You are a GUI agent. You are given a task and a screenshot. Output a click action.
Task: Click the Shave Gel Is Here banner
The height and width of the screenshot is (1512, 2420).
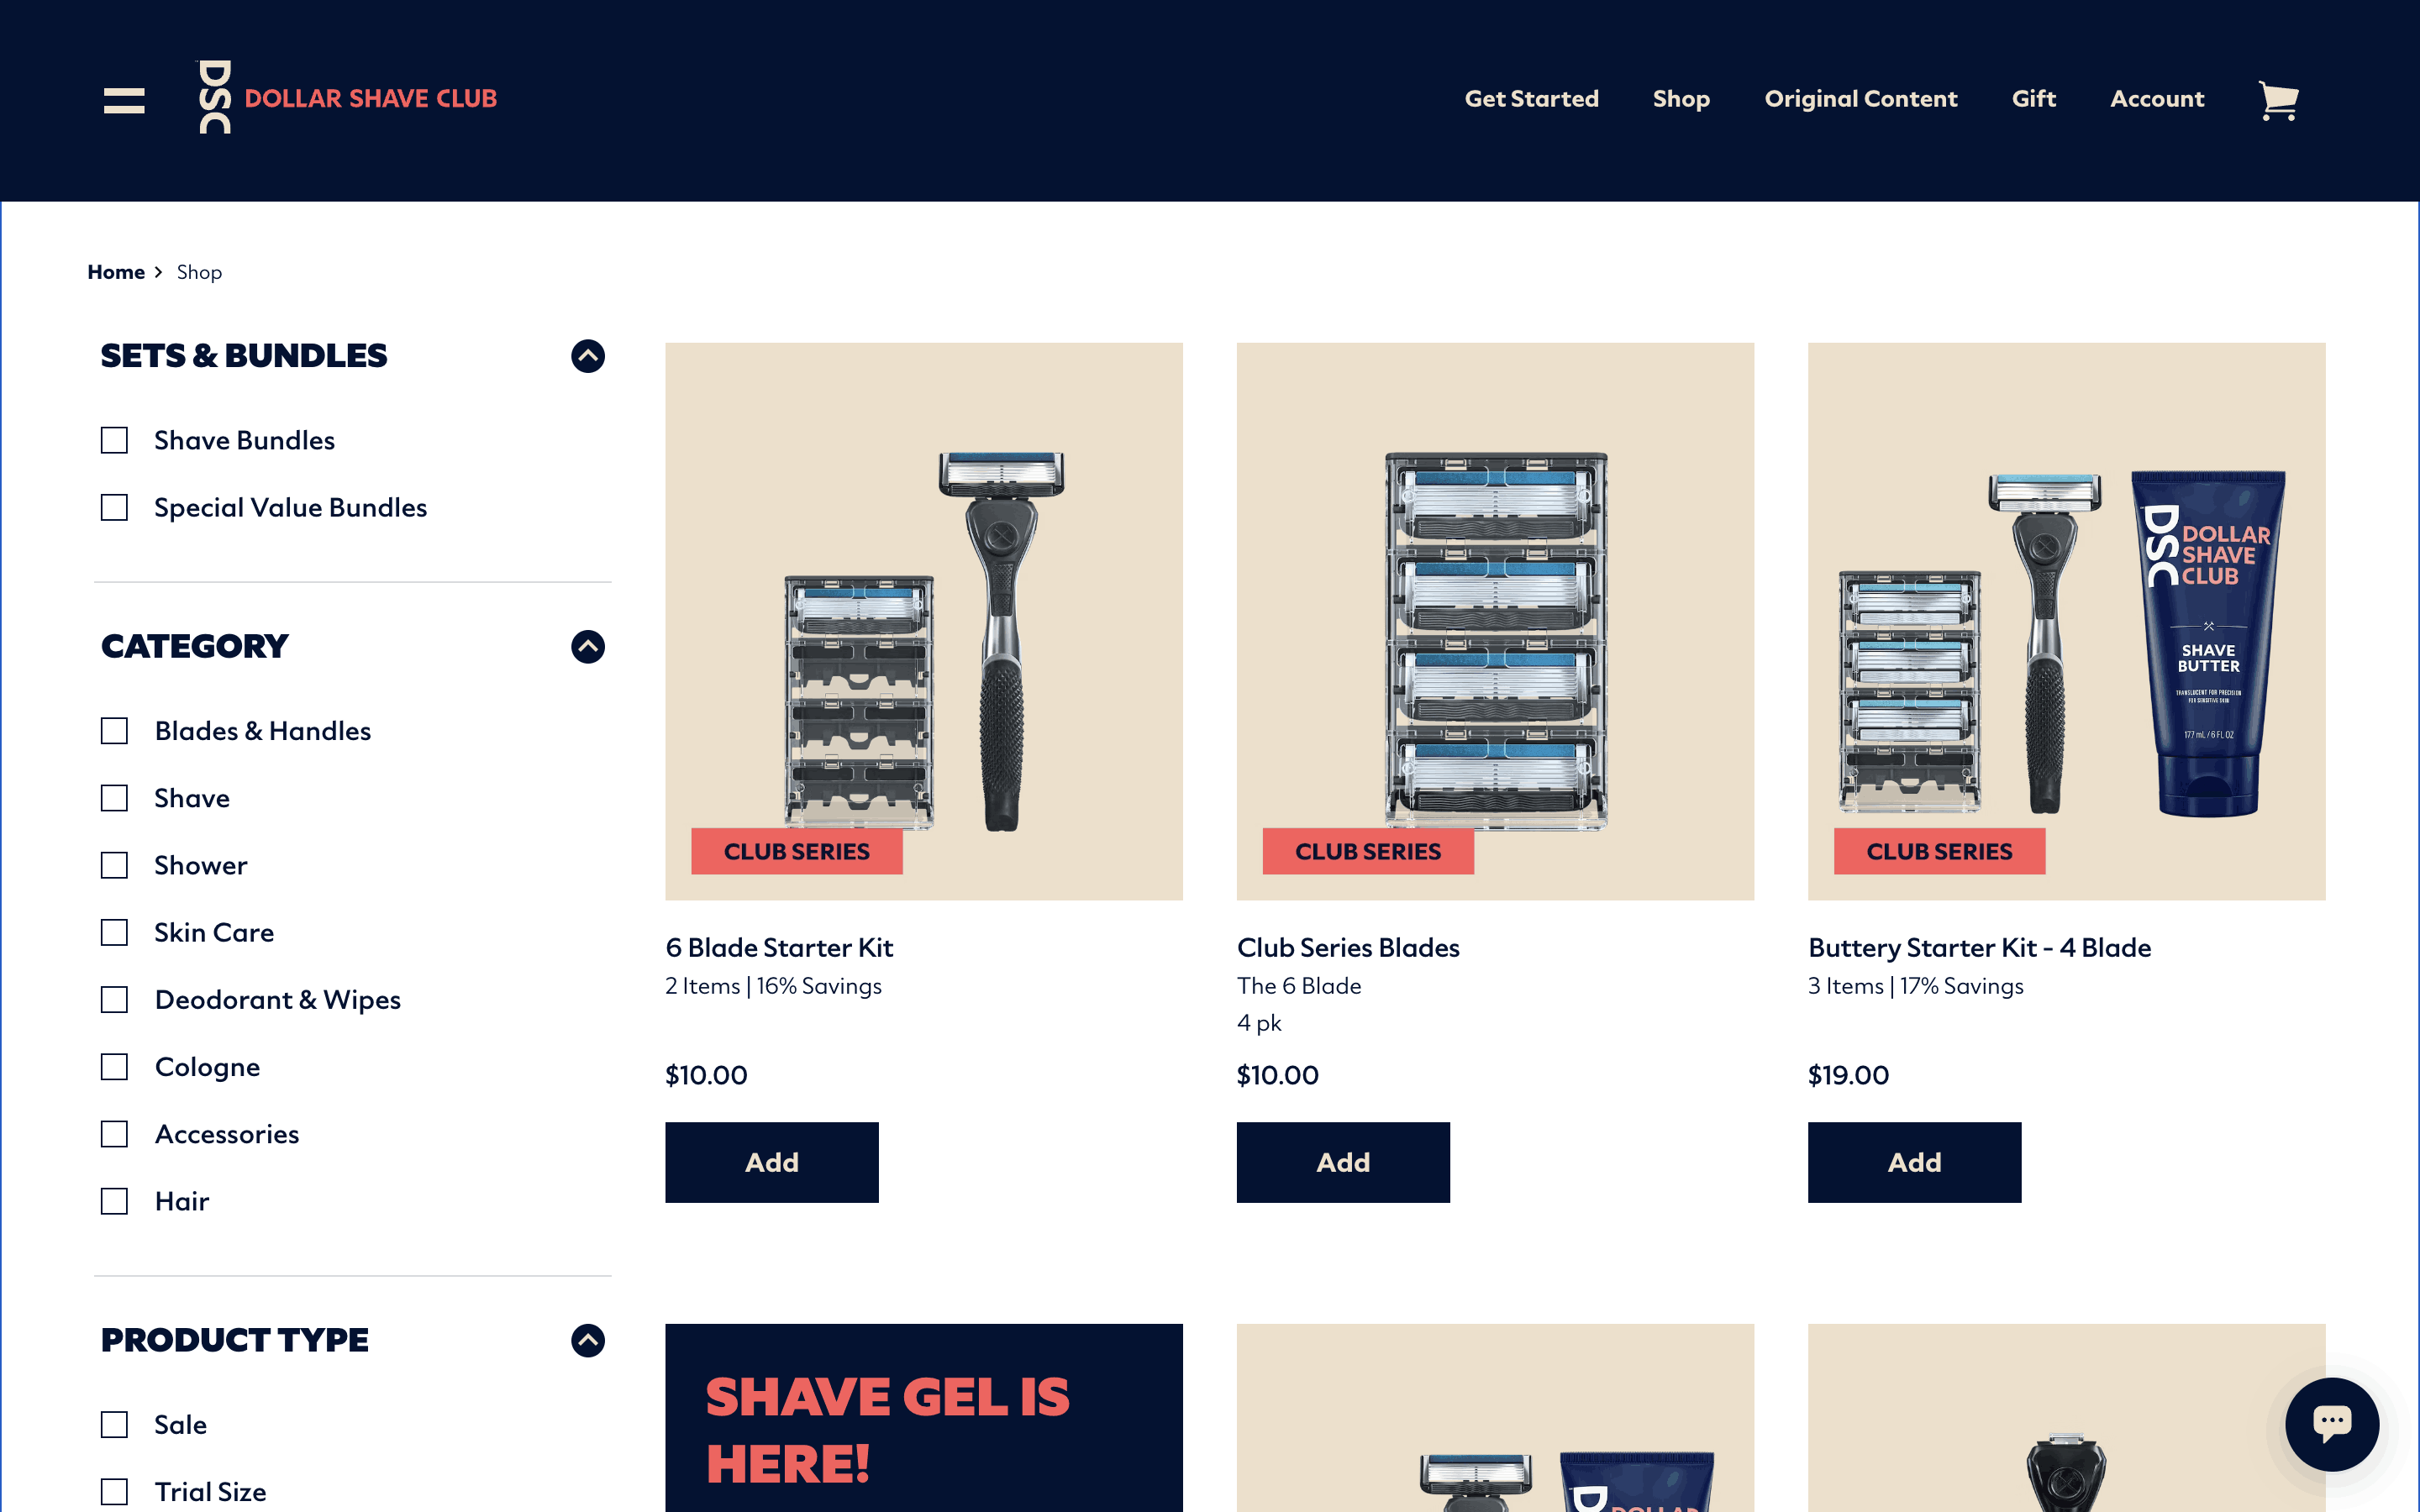(x=923, y=1418)
